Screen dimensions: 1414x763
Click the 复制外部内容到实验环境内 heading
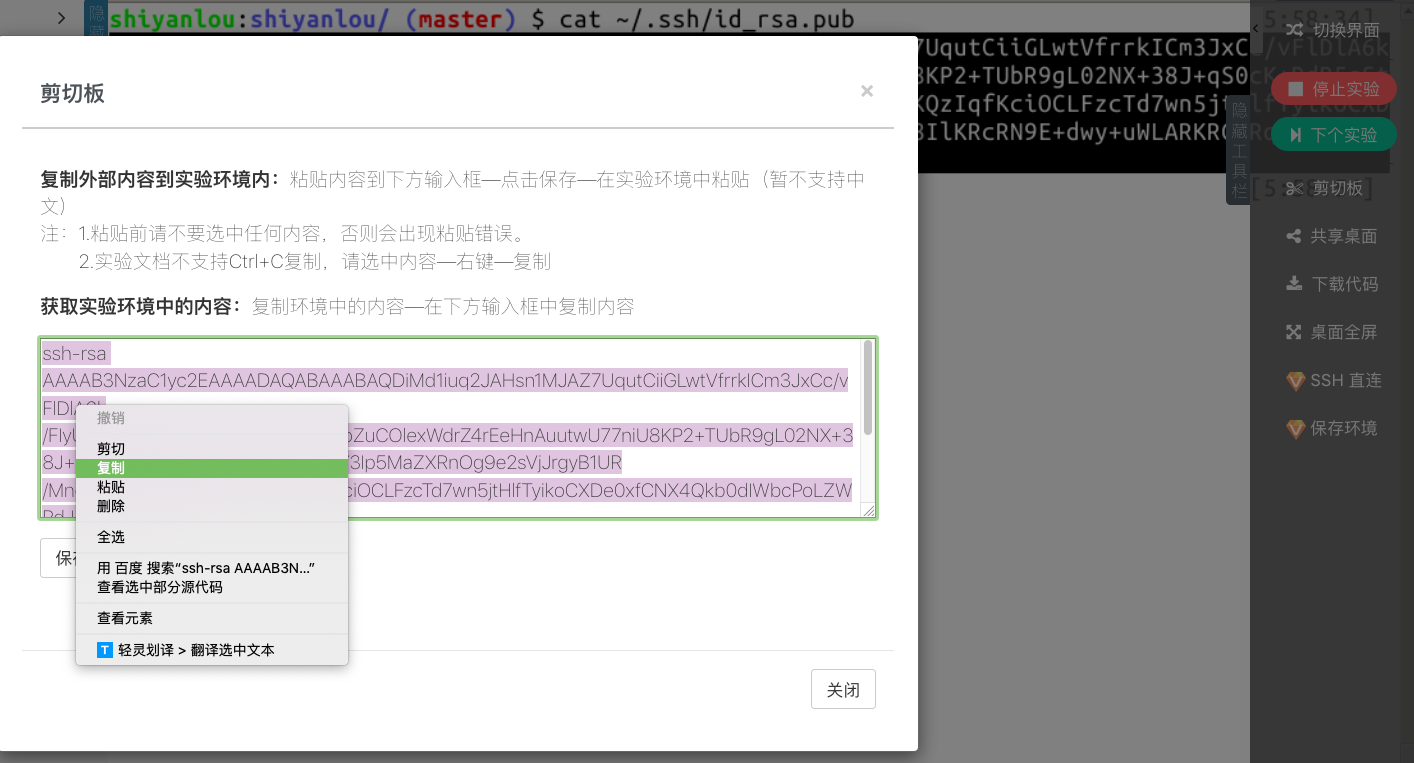[x=161, y=180]
